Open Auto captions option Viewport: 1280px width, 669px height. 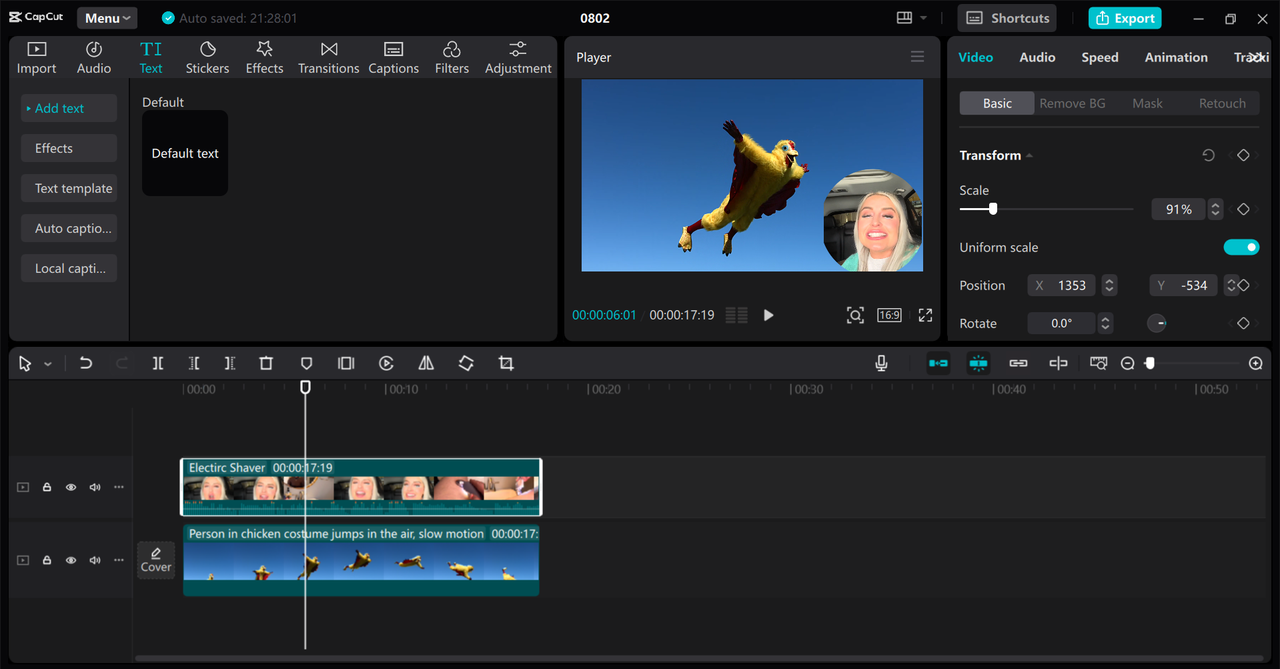click(x=69, y=228)
